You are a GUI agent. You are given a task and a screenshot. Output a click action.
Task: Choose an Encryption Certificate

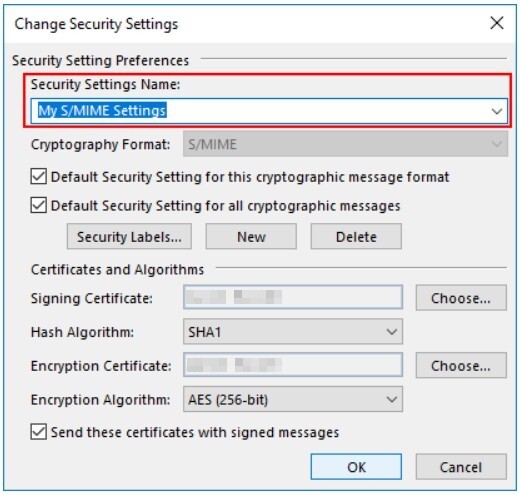[x=461, y=366]
